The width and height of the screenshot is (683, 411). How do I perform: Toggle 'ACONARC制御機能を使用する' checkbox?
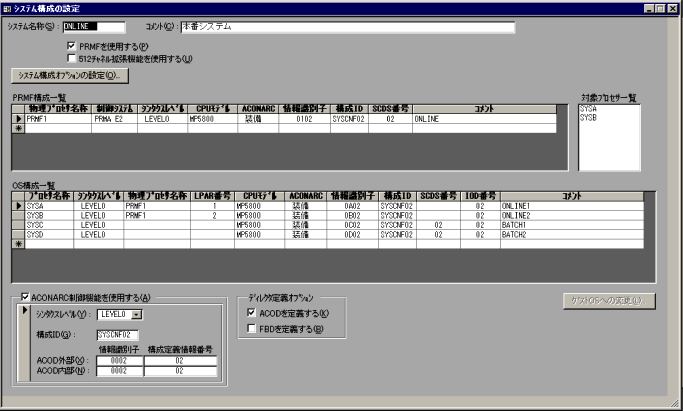(26, 297)
